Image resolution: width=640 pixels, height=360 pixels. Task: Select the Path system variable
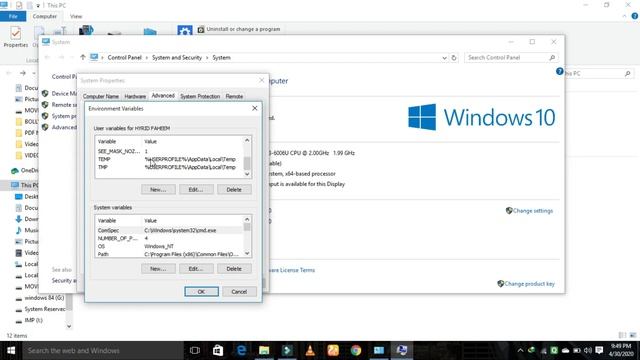169,254
